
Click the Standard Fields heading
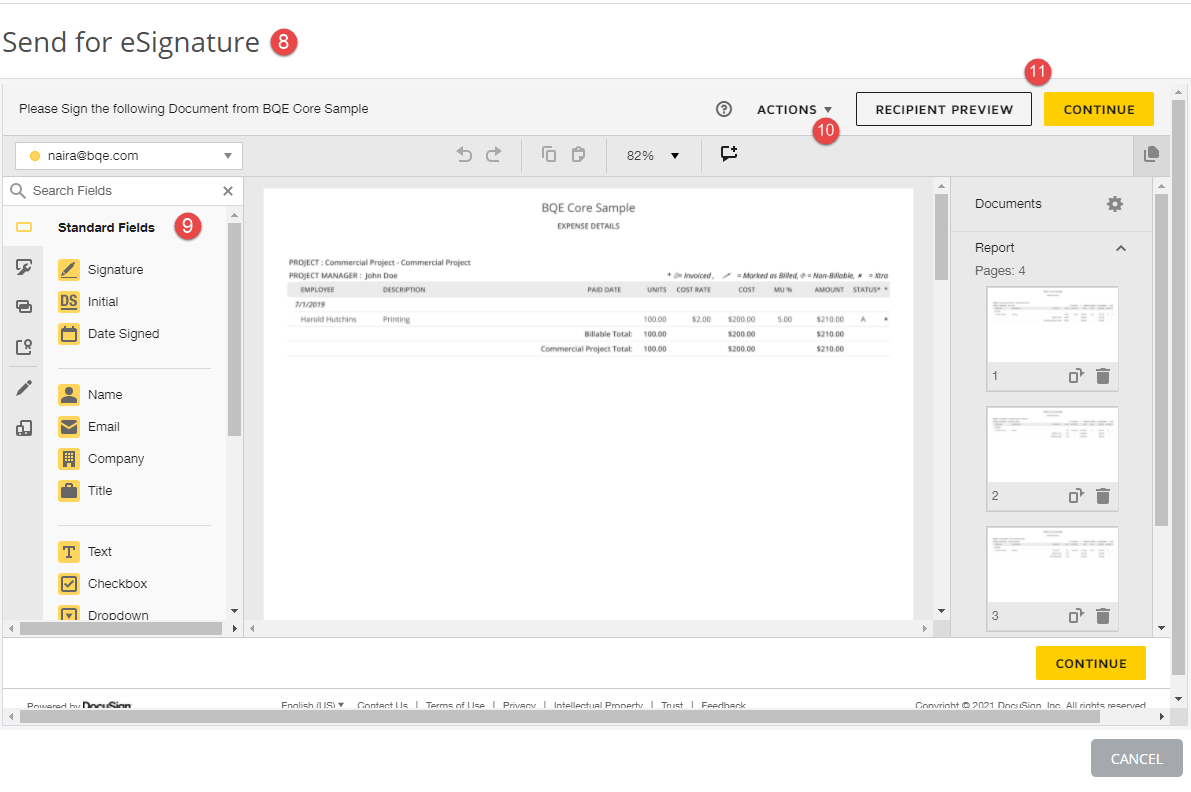click(x=106, y=228)
